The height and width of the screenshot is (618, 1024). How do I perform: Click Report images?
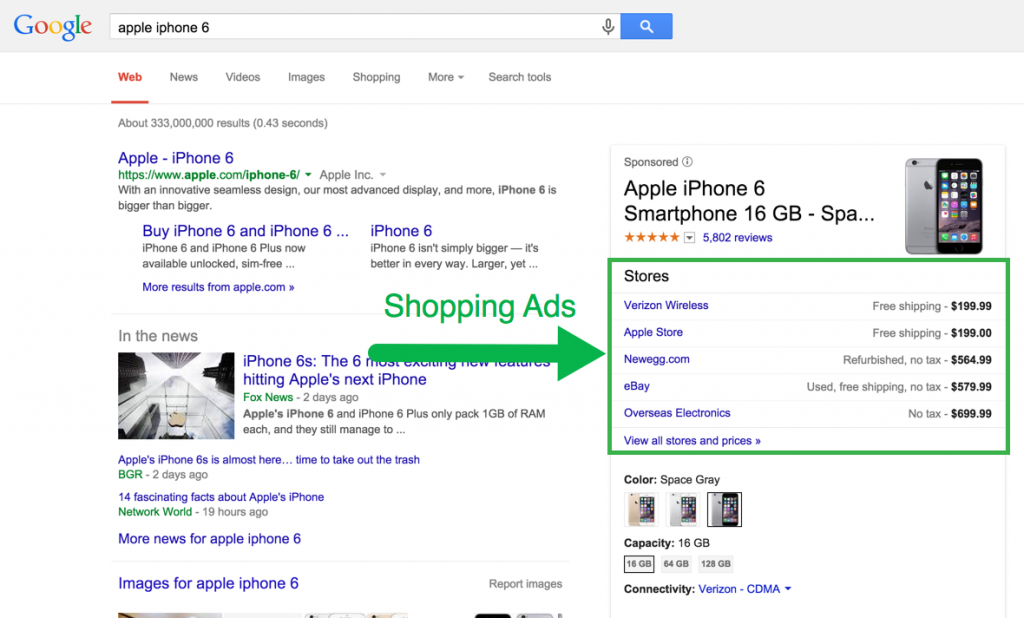(x=525, y=583)
